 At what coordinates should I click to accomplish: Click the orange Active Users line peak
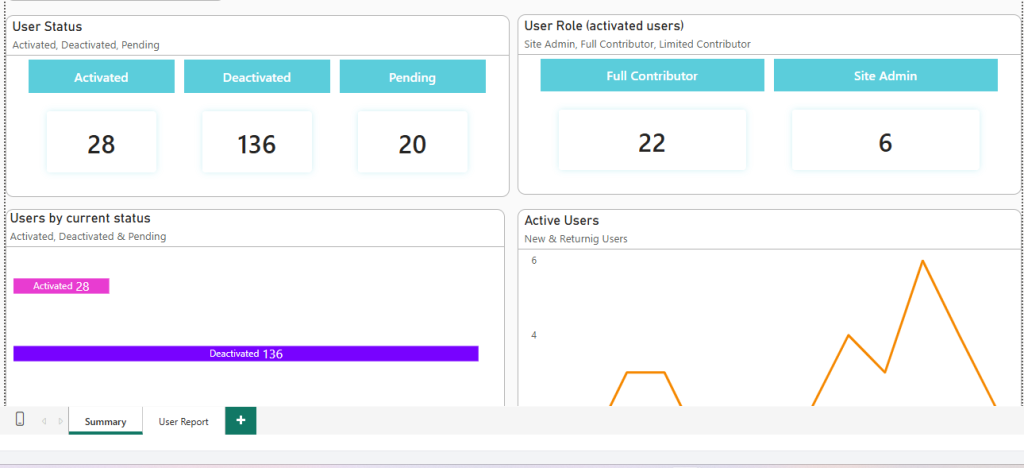tap(922, 261)
